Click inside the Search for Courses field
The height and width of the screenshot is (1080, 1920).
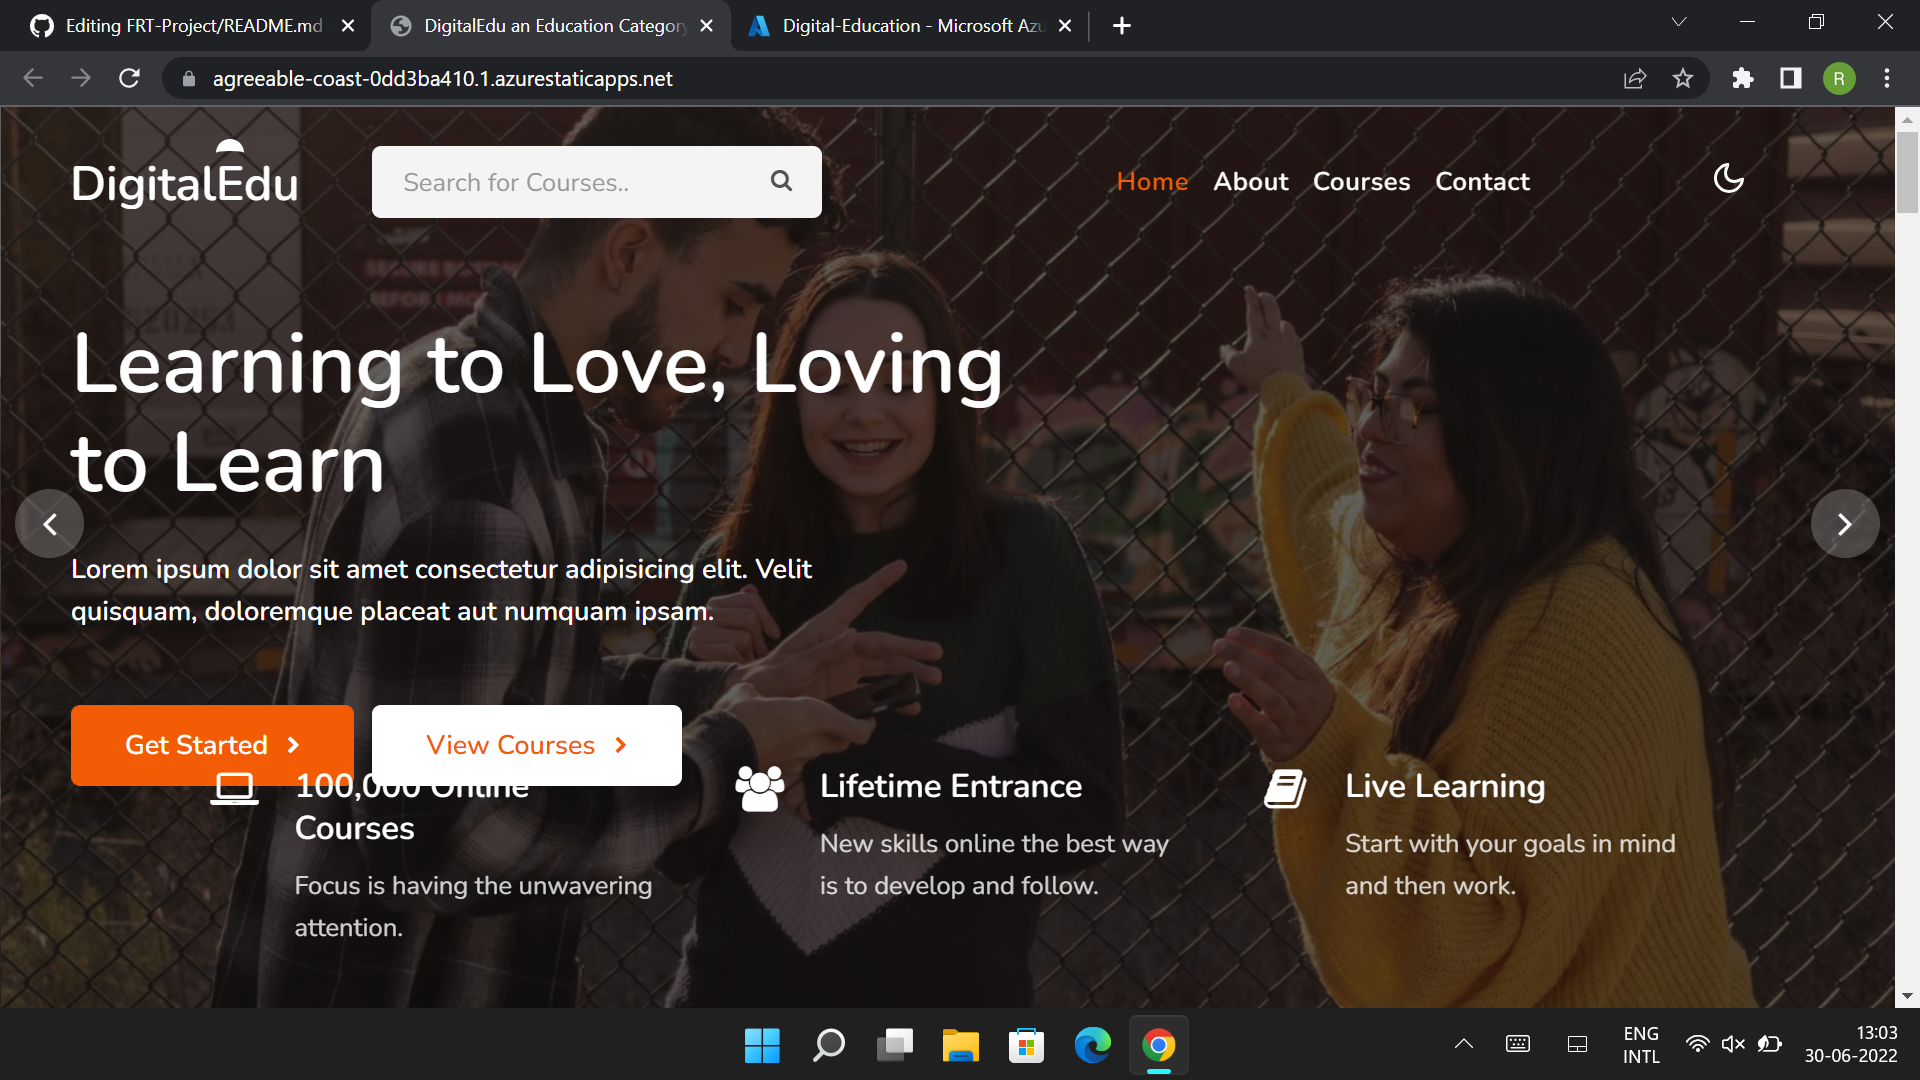pyautogui.click(x=570, y=182)
